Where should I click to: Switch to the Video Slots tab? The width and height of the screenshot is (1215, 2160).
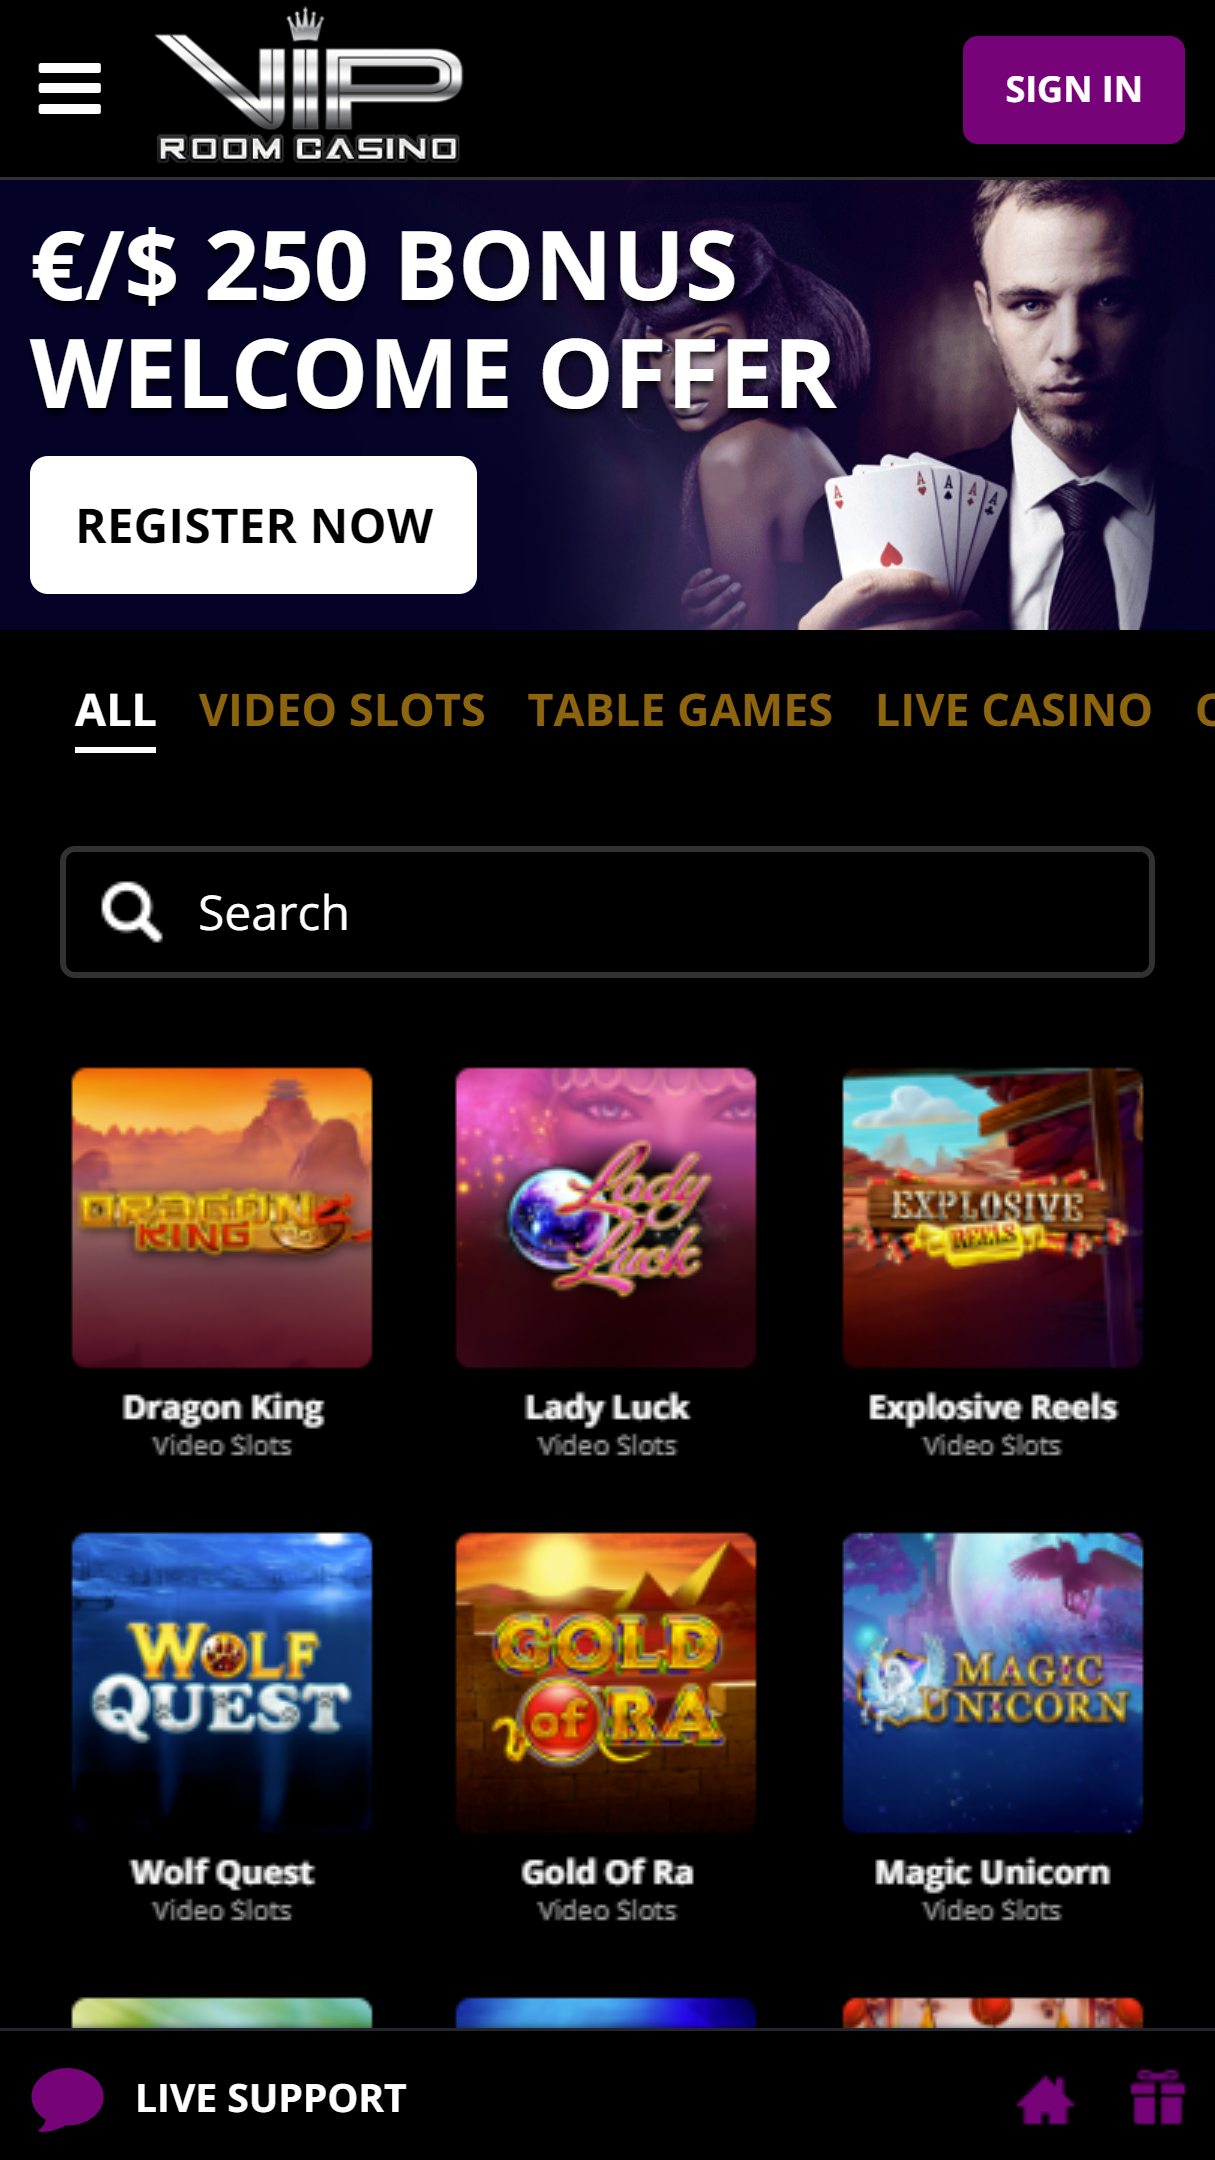click(x=342, y=711)
